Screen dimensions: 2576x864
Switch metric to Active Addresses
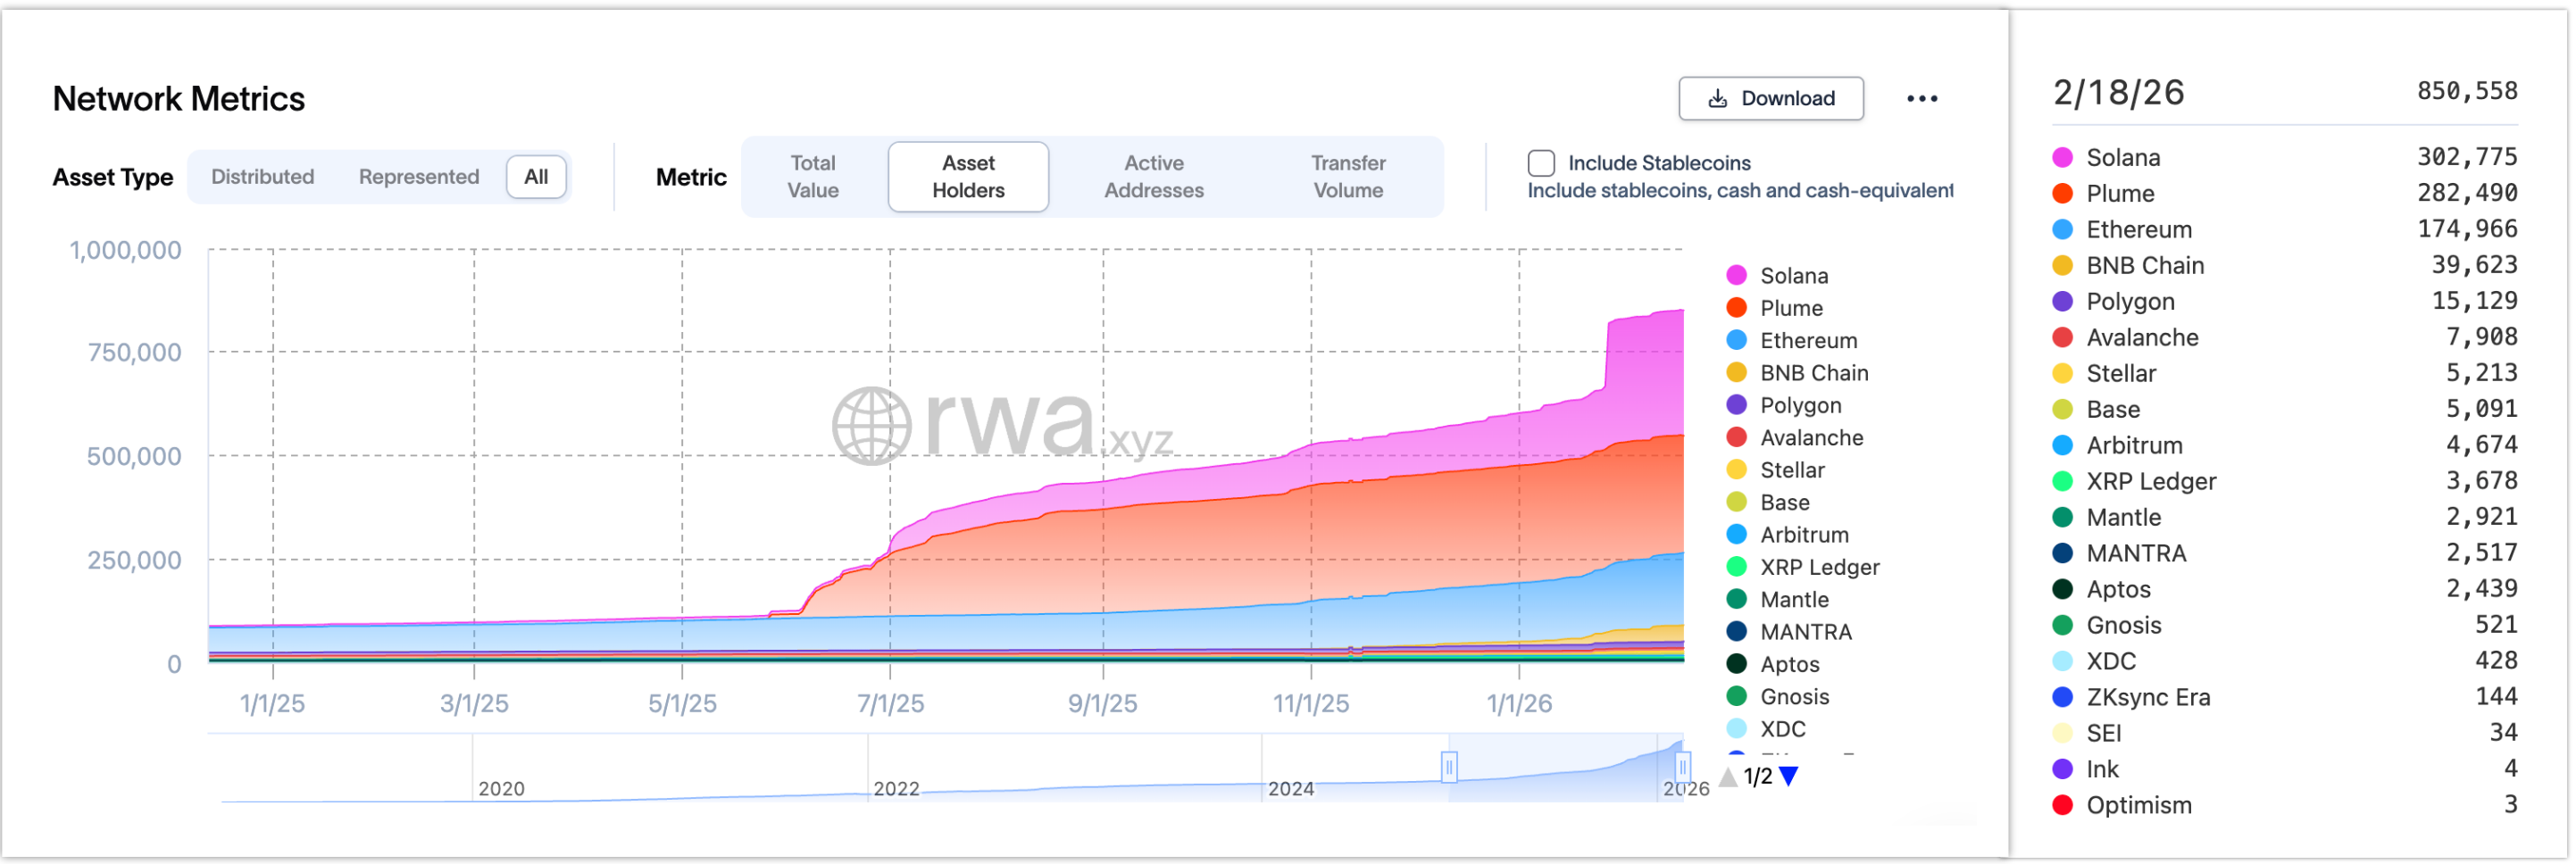(x=1153, y=177)
